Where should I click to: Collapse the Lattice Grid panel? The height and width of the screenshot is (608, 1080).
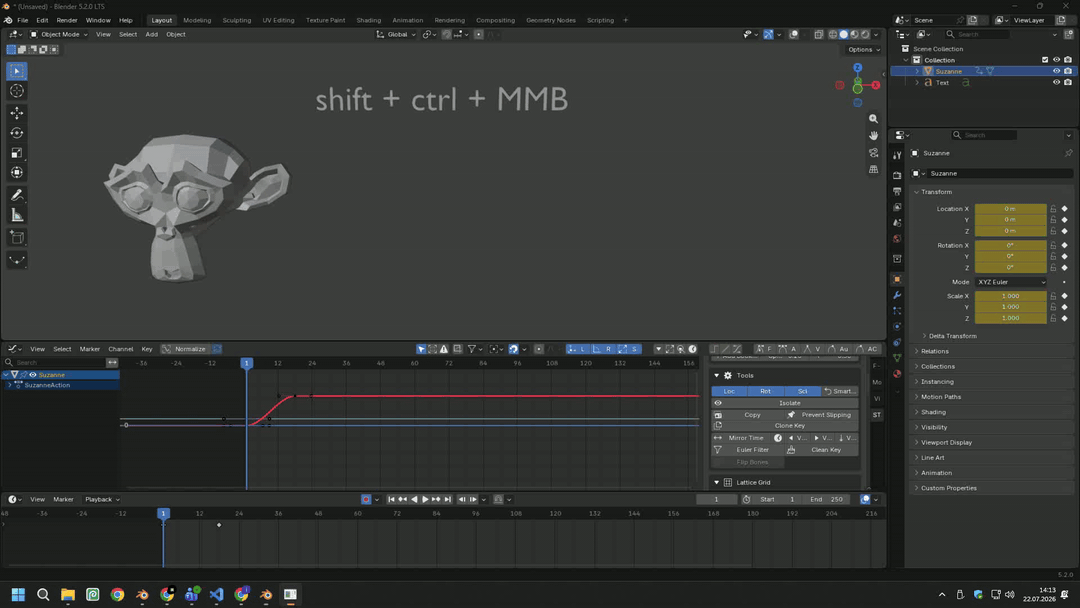tap(716, 483)
